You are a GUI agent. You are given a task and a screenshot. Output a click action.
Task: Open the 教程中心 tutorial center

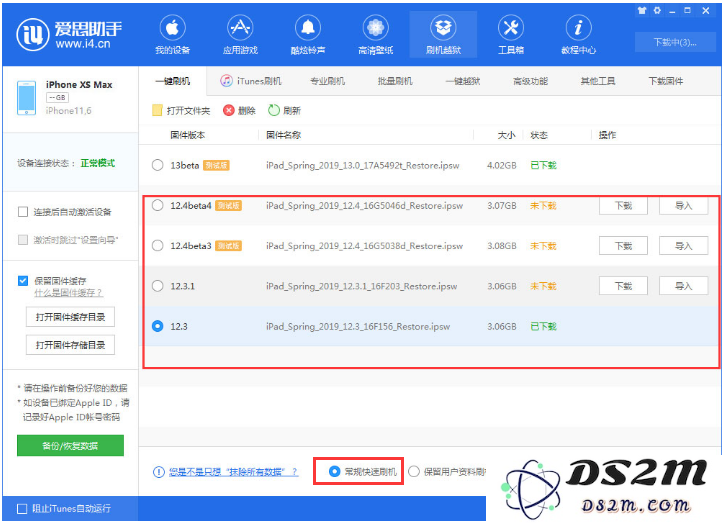point(578,35)
